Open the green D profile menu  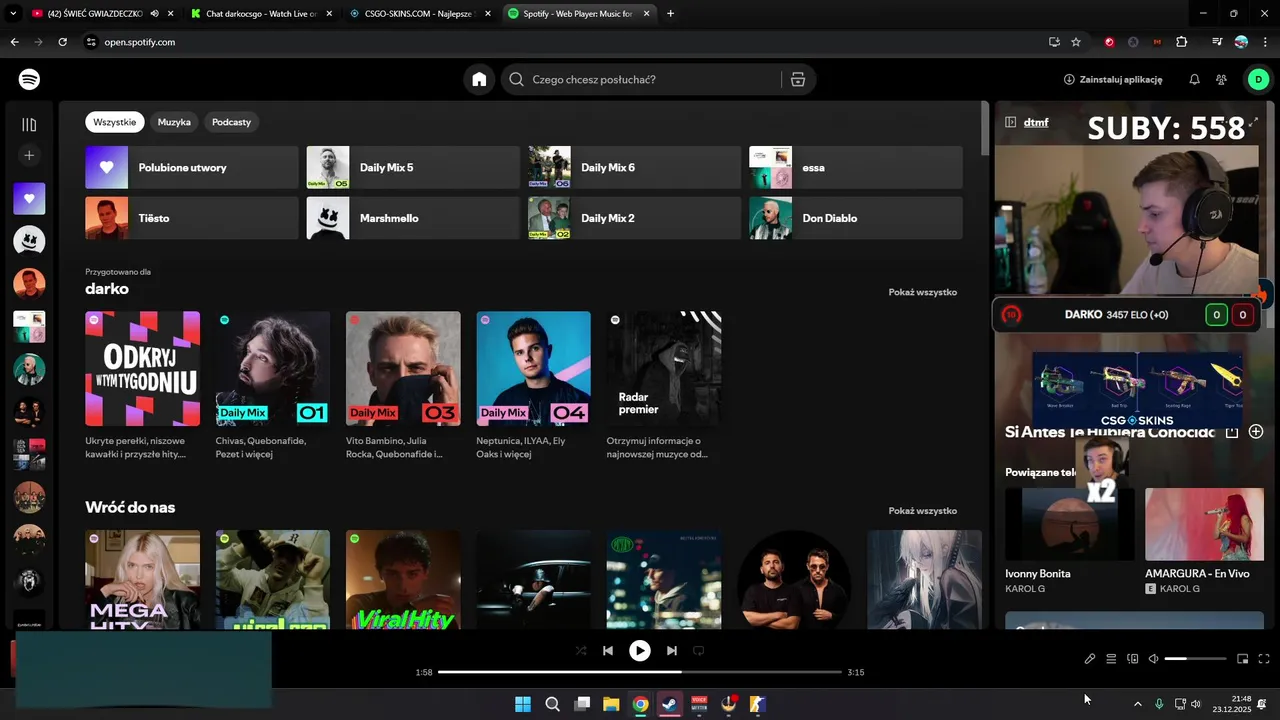pyautogui.click(x=1258, y=79)
